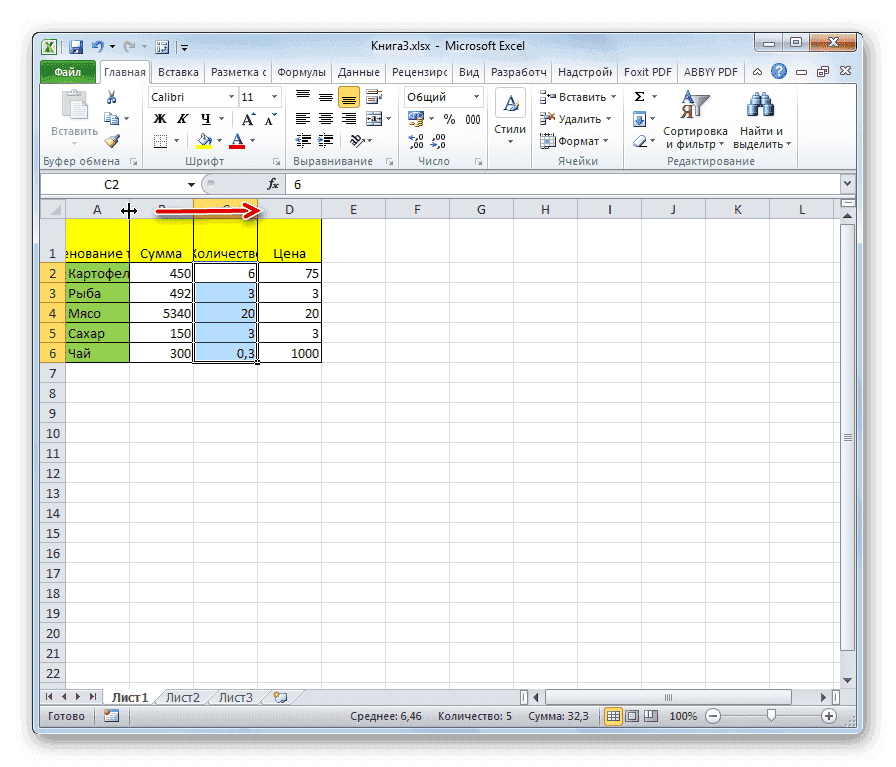Click the Файл button
Image resolution: width=896 pixels, height=767 pixels.
(x=68, y=72)
